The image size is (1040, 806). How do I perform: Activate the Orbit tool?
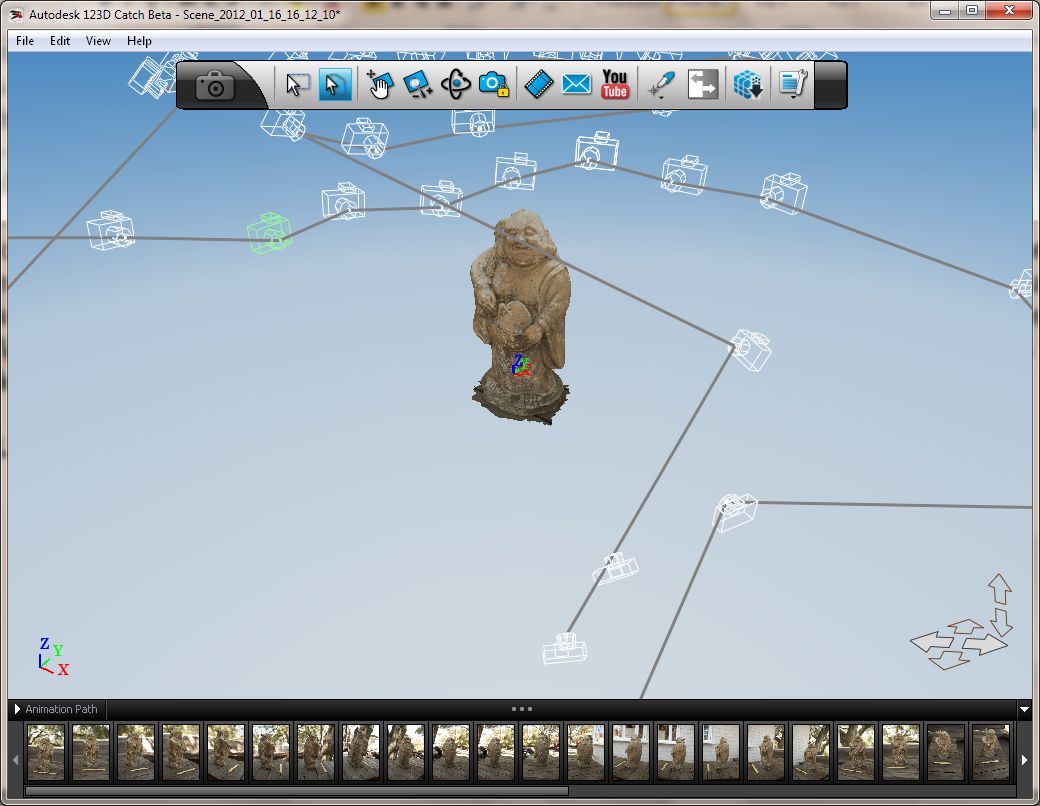pos(456,85)
